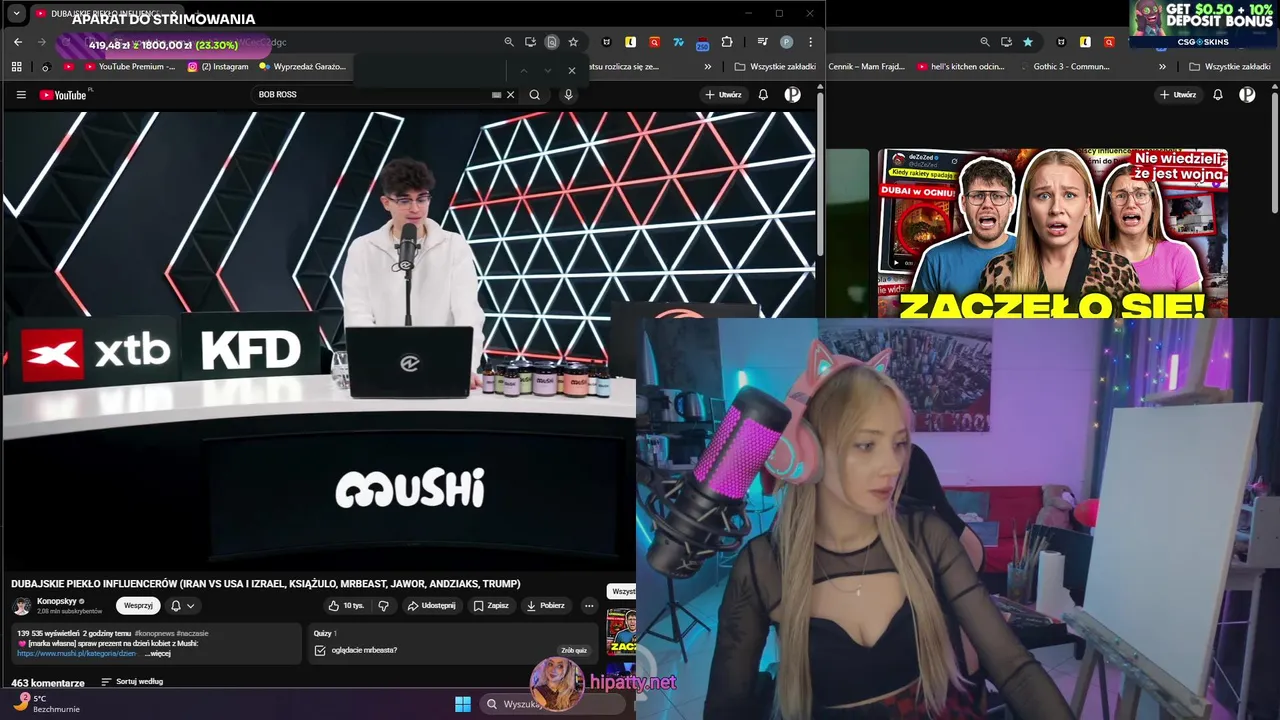Screen dimensions: 1280x720
Task: Start voice search with microphone icon
Action: click(x=568, y=95)
